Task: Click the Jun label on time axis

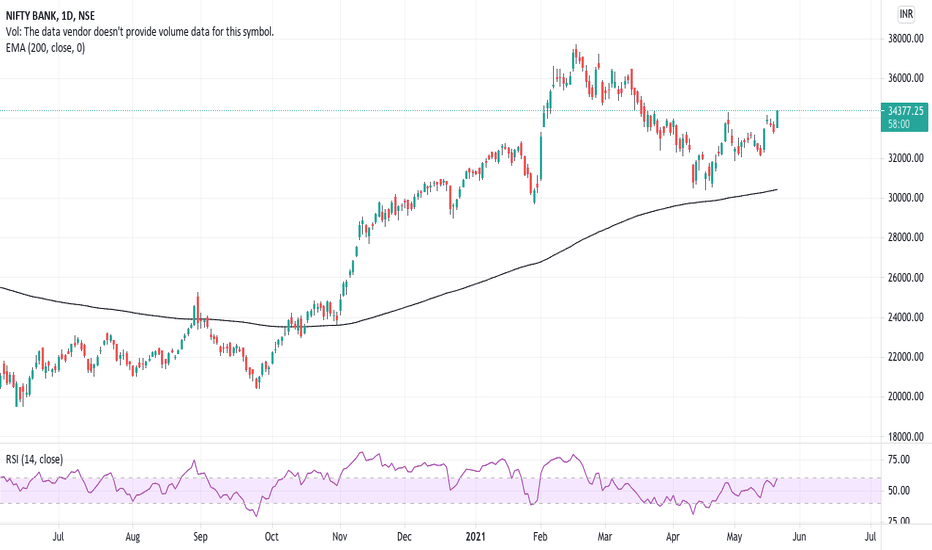Action: [799, 536]
